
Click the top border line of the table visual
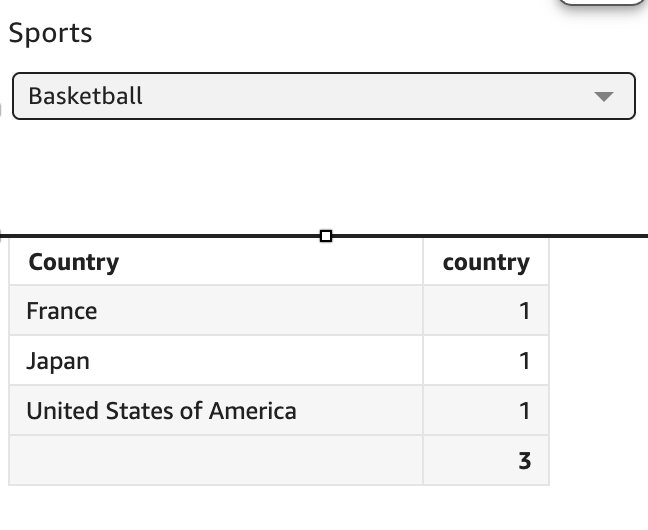(150, 236)
